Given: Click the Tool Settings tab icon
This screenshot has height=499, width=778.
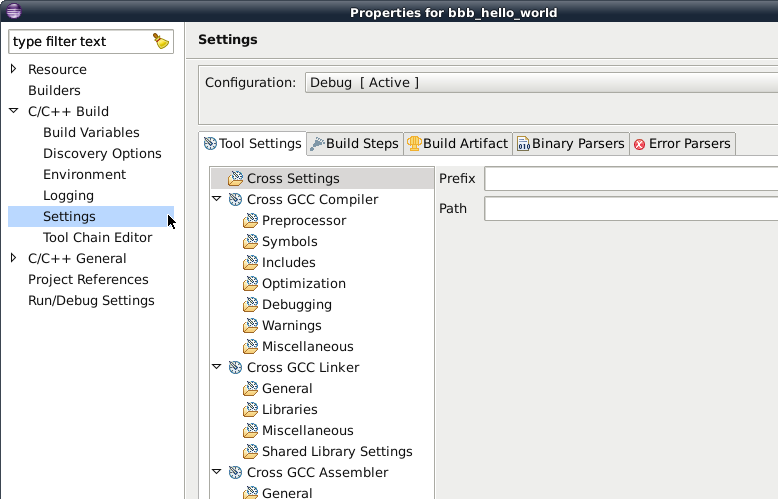Looking at the screenshot, I should [x=210, y=143].
